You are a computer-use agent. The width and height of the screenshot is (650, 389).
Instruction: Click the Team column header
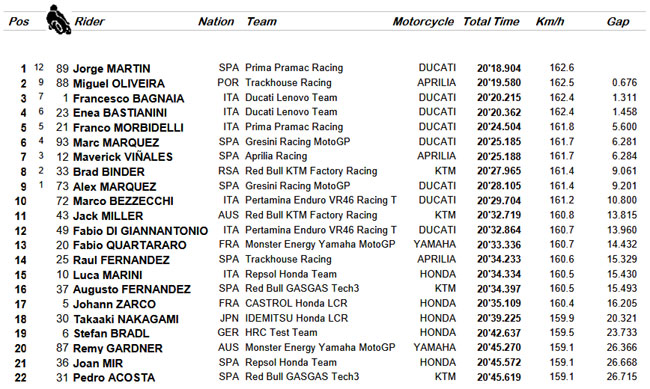click(262, 22)
